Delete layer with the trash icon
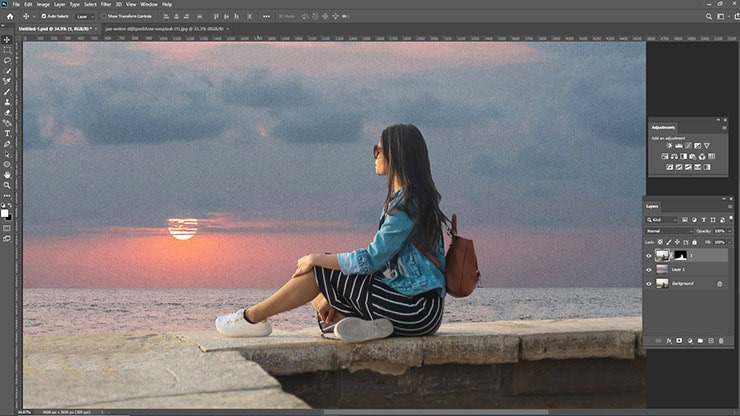 coord(721,340)
